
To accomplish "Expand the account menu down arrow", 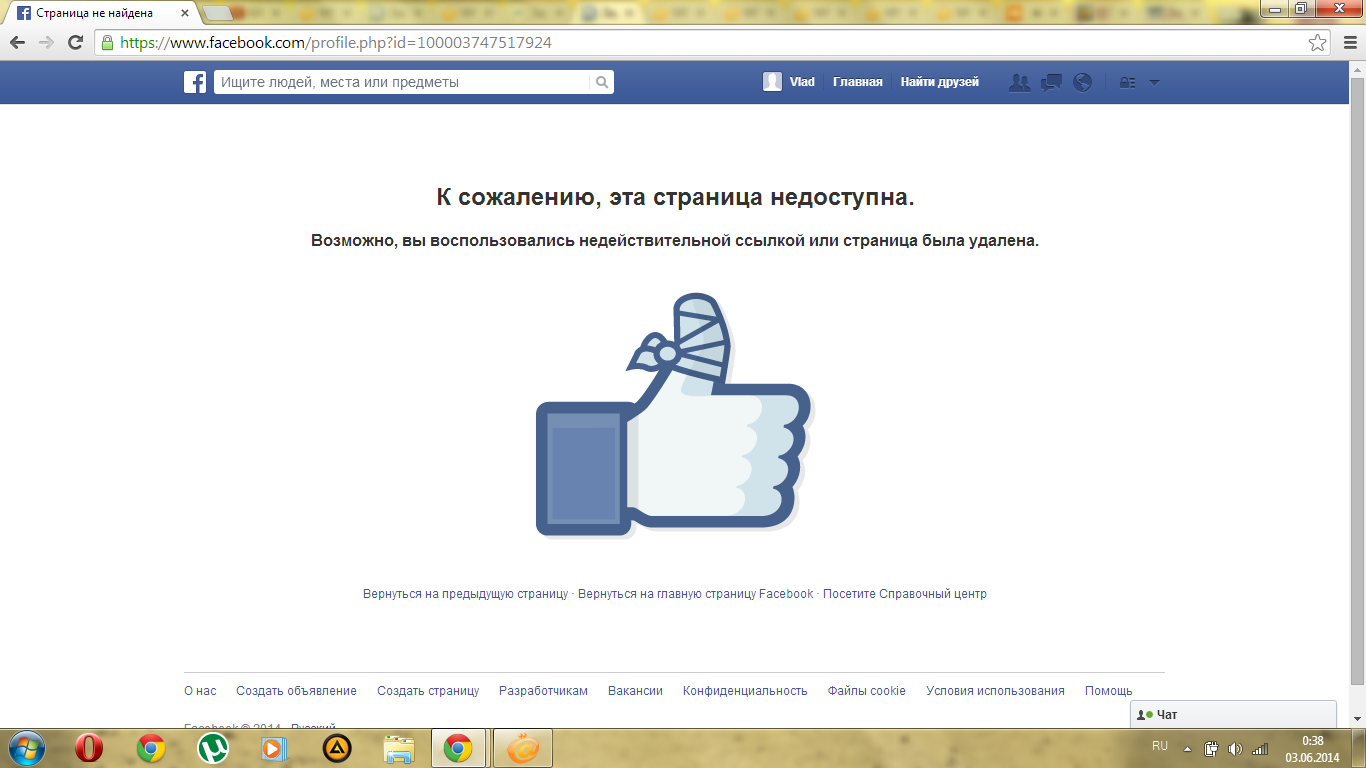I will (x=1154, y=83).
